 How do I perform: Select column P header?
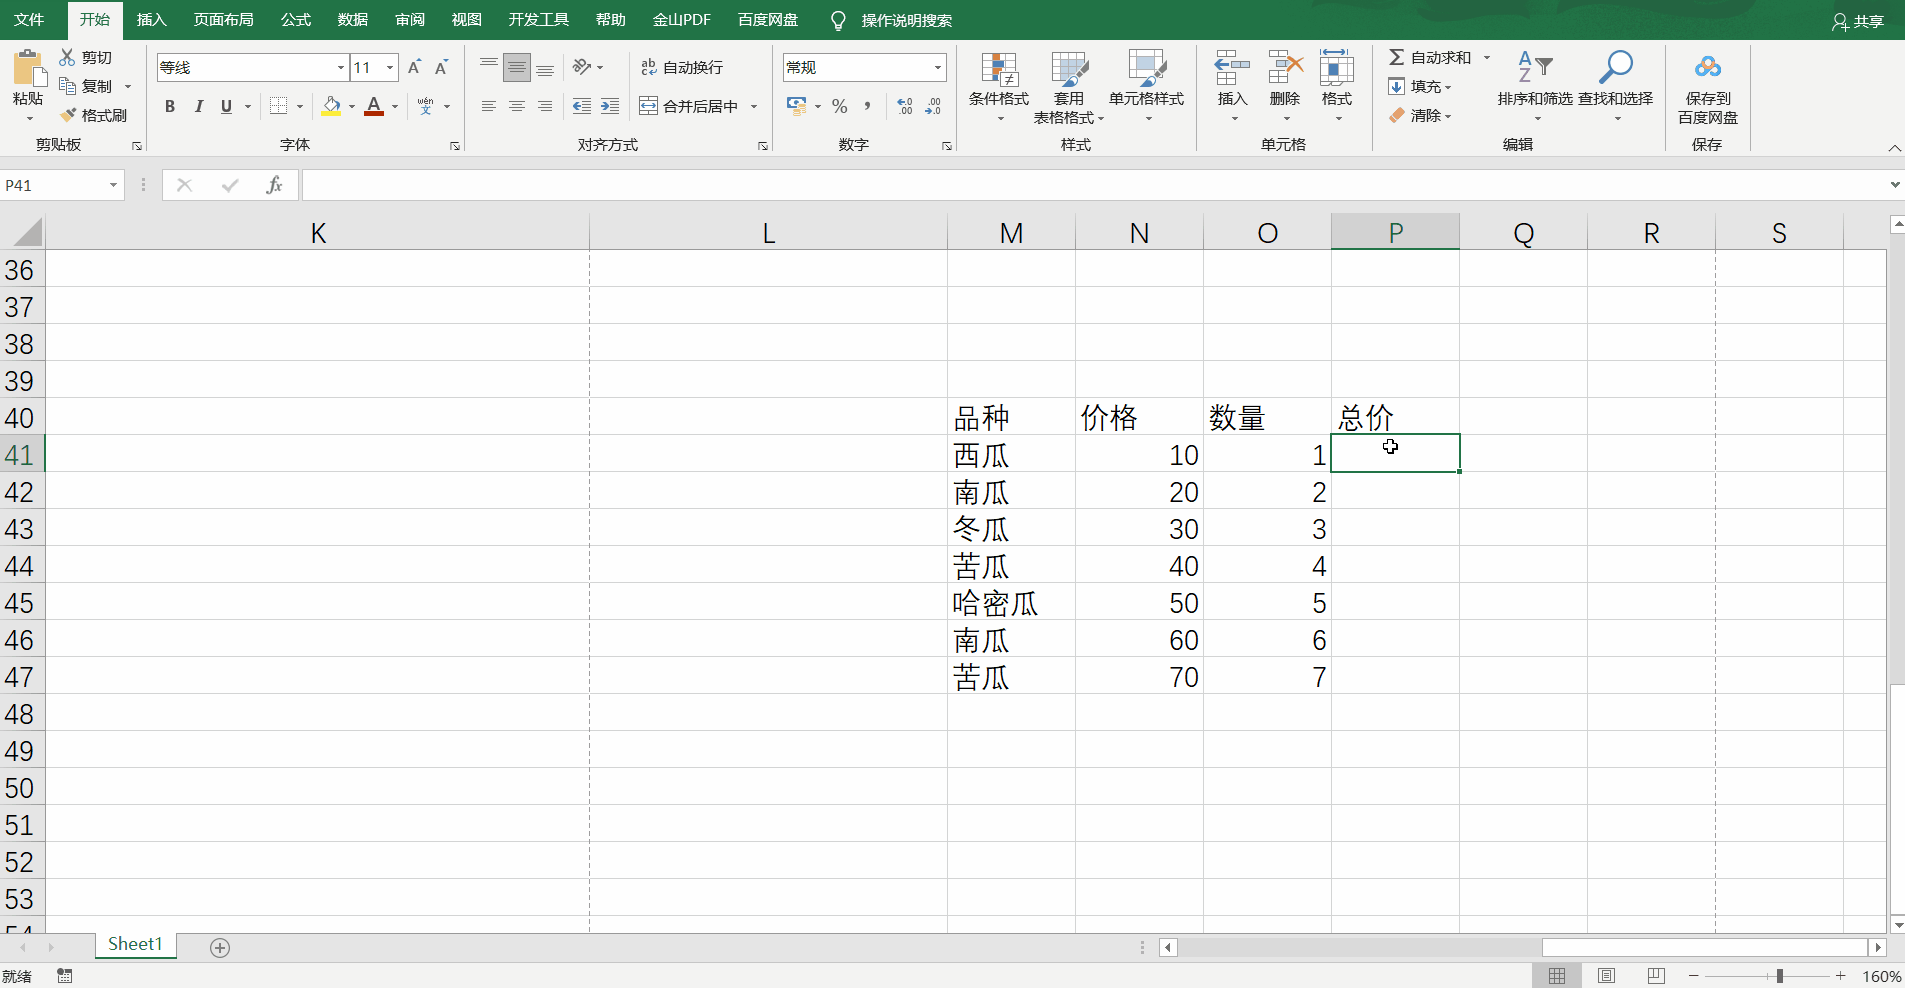tap(1395, 233)
